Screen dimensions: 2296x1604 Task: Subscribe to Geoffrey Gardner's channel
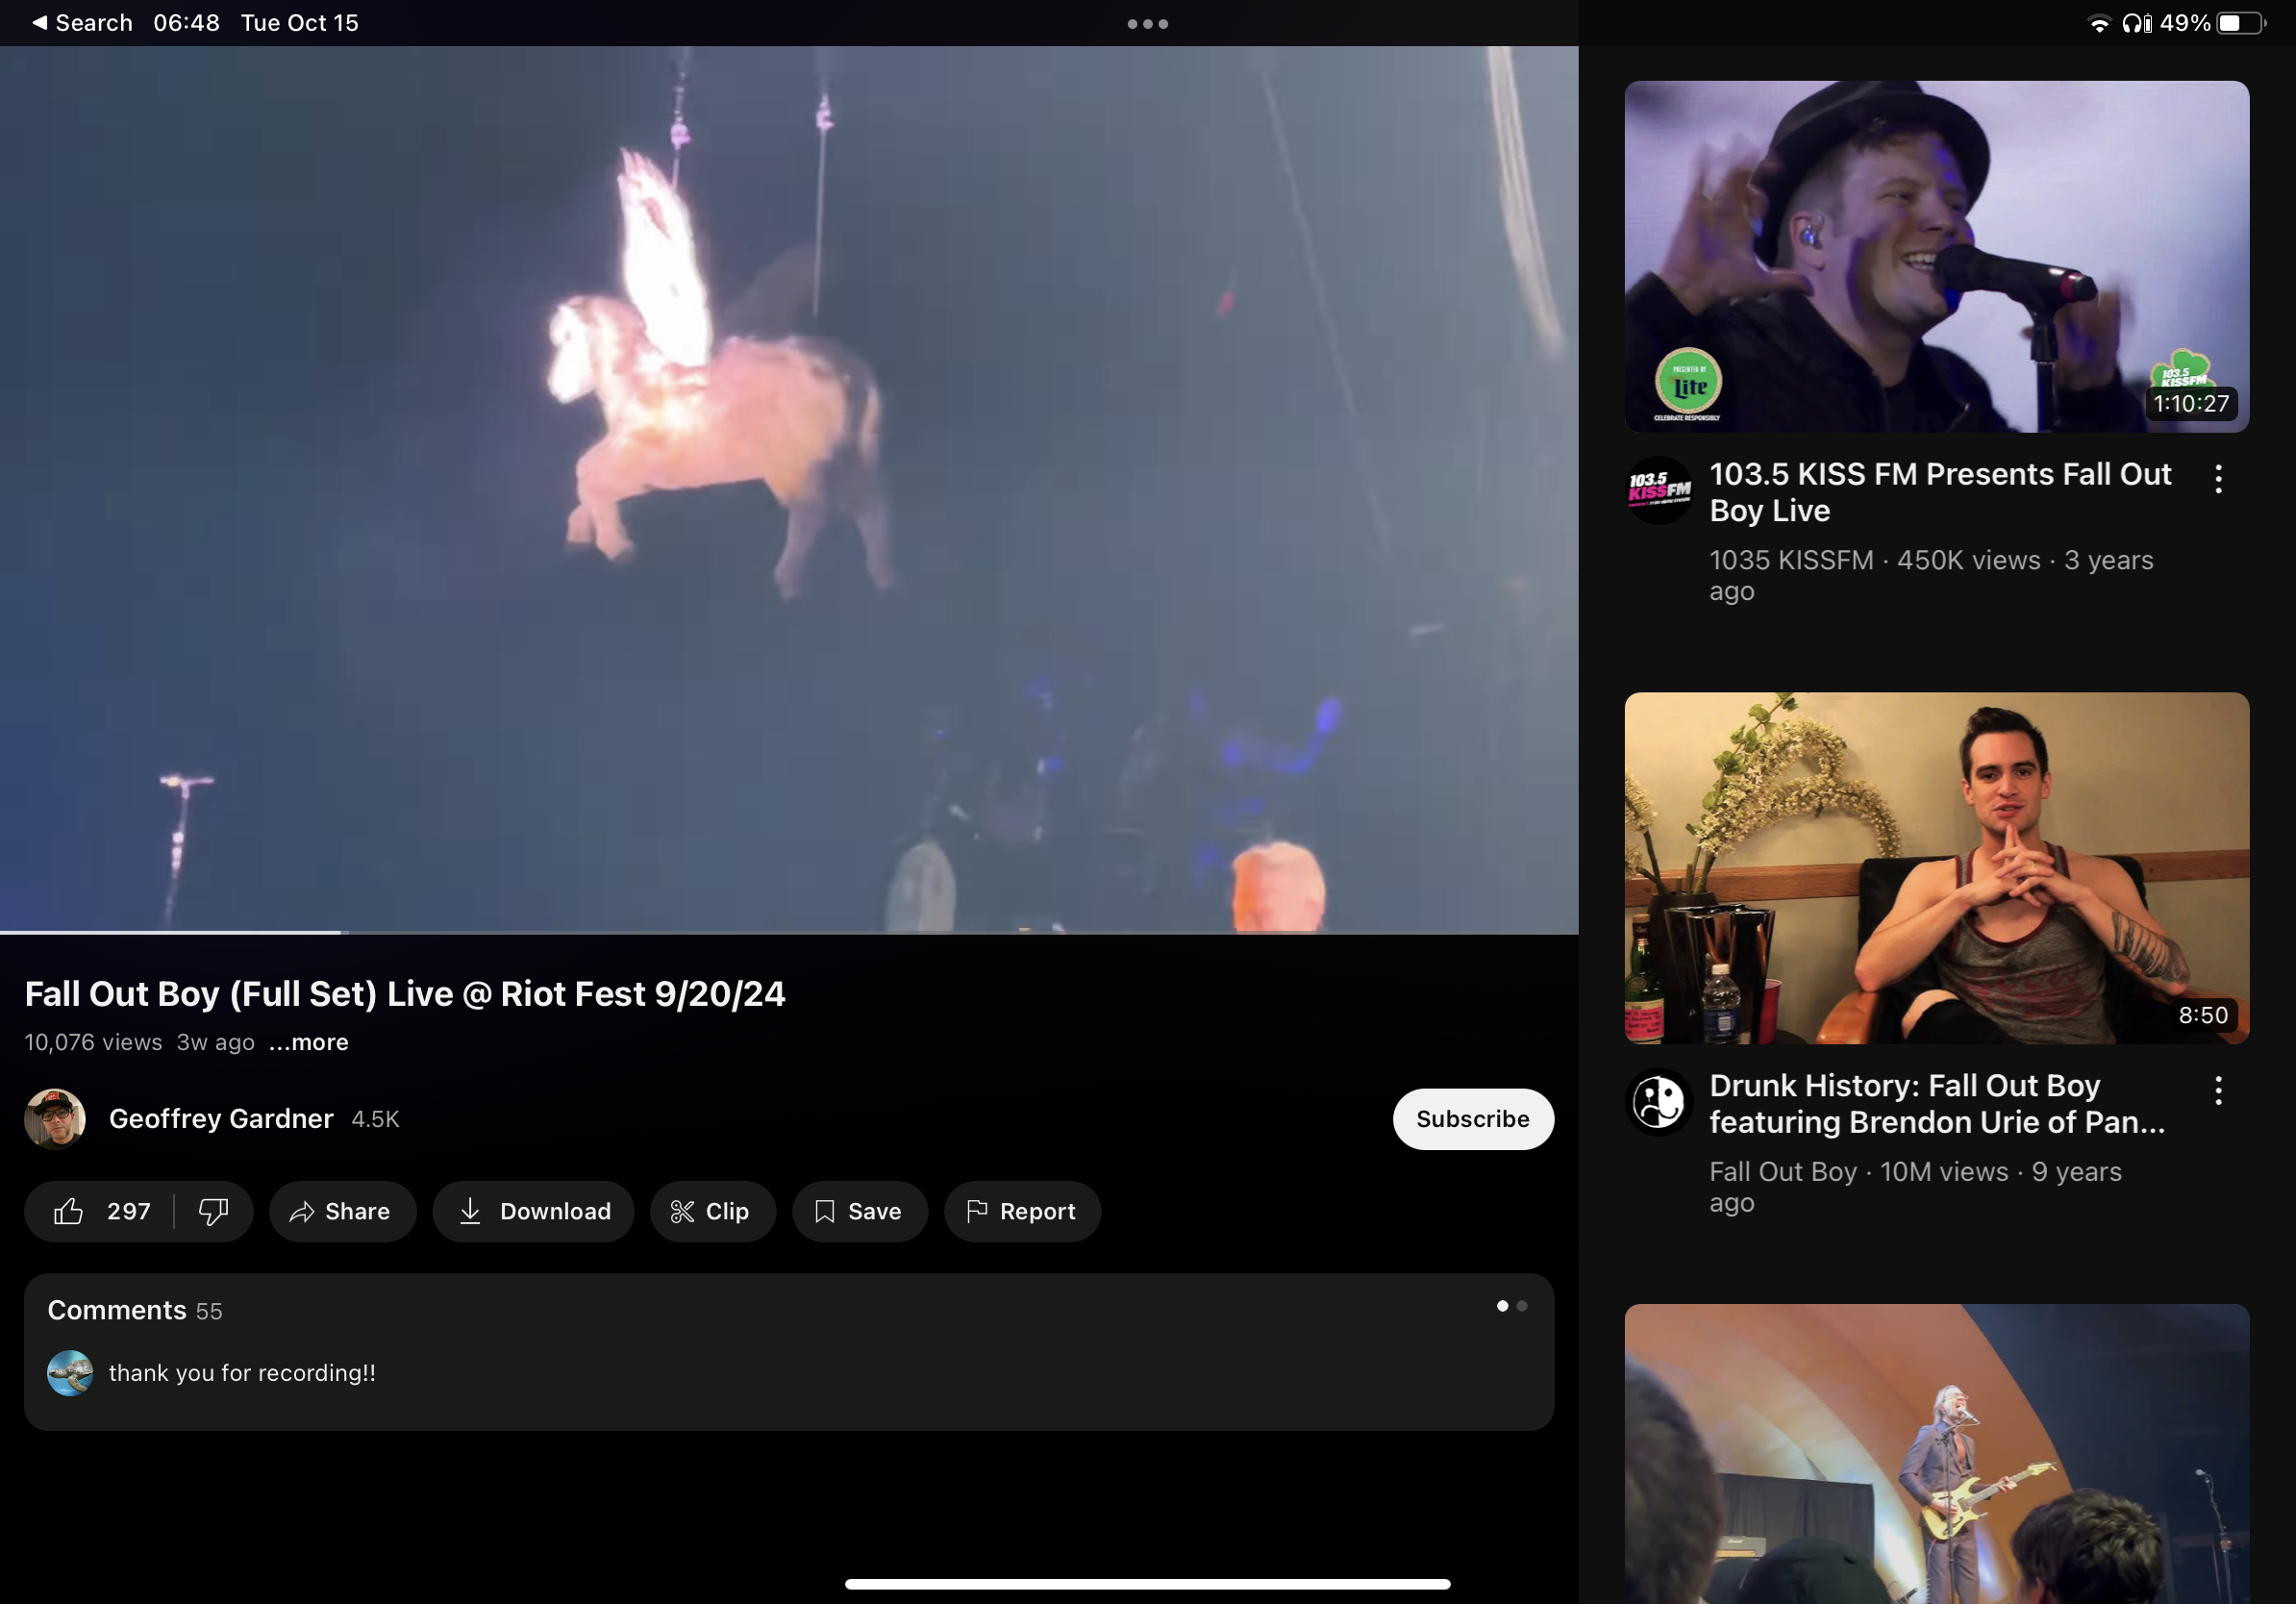(1472, 1118)
